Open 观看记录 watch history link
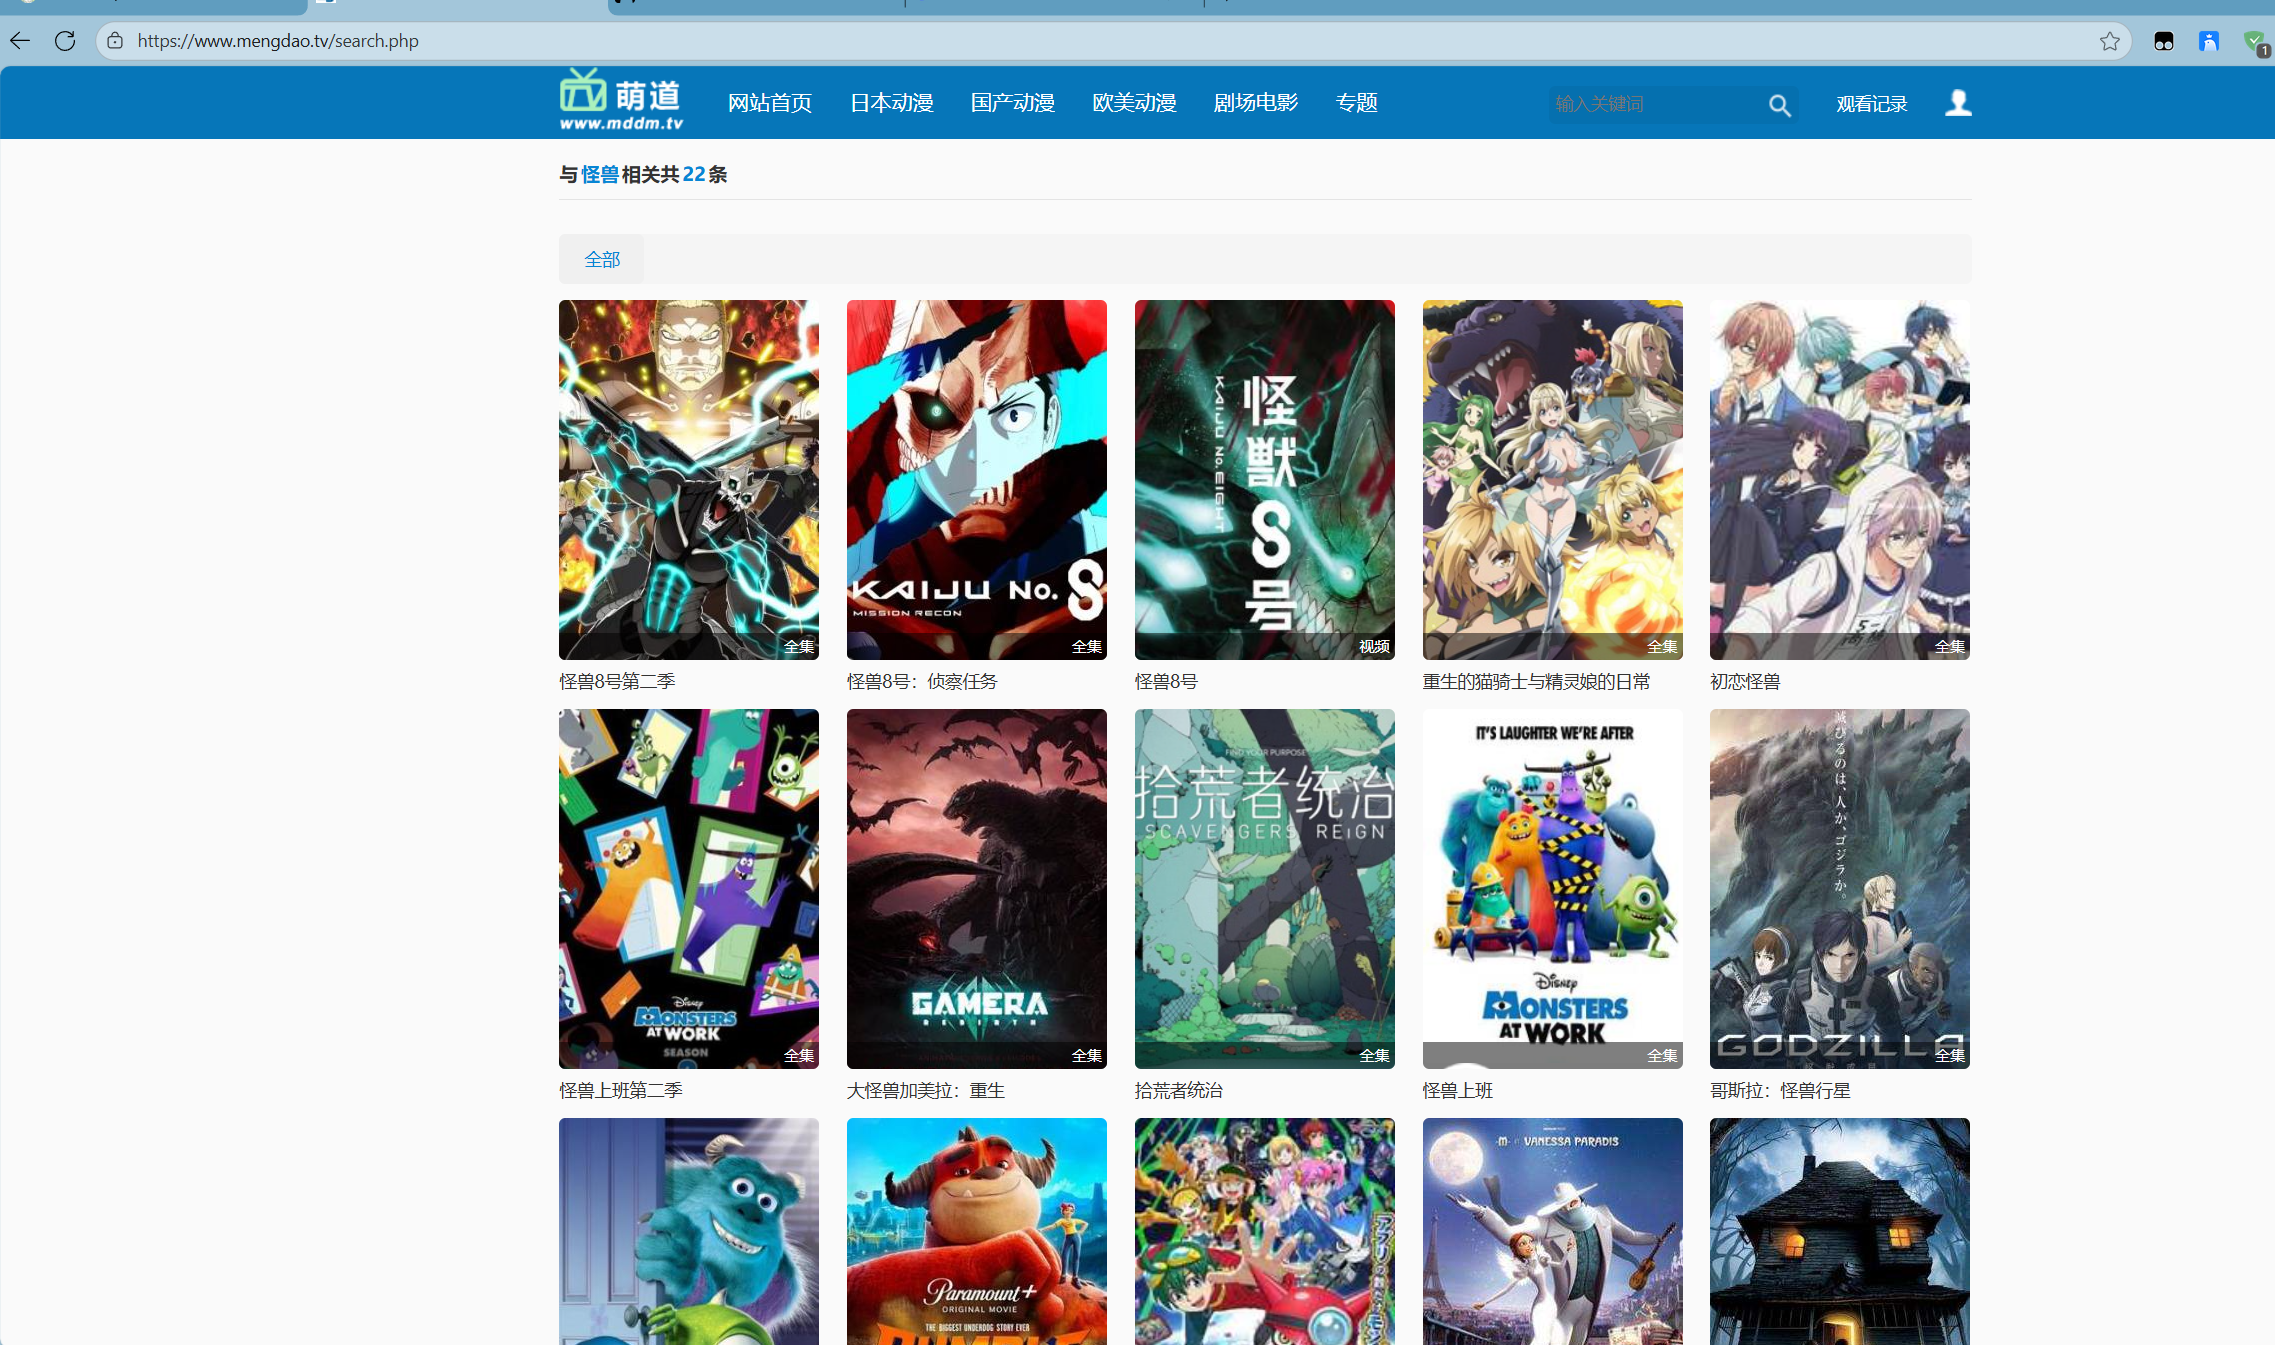2275x1345 pixels. pyautogui.click(x=1871, y=104)
